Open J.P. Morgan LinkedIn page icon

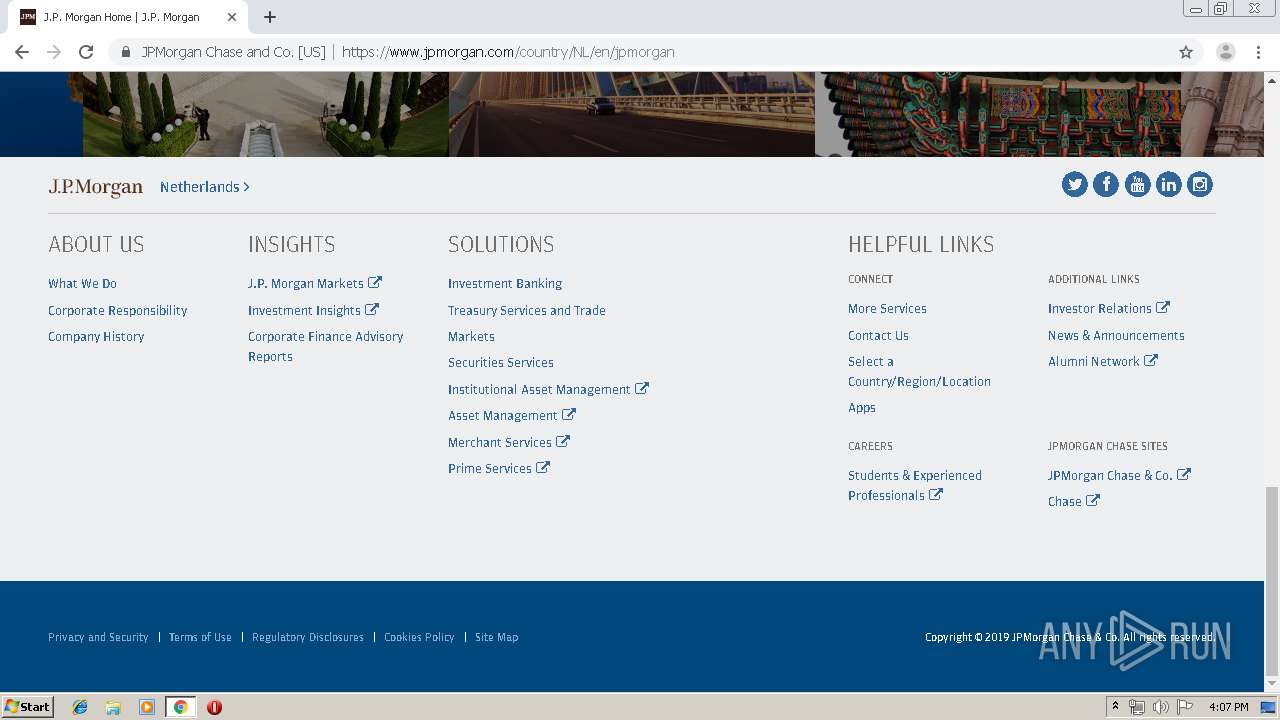point(1168,184)
